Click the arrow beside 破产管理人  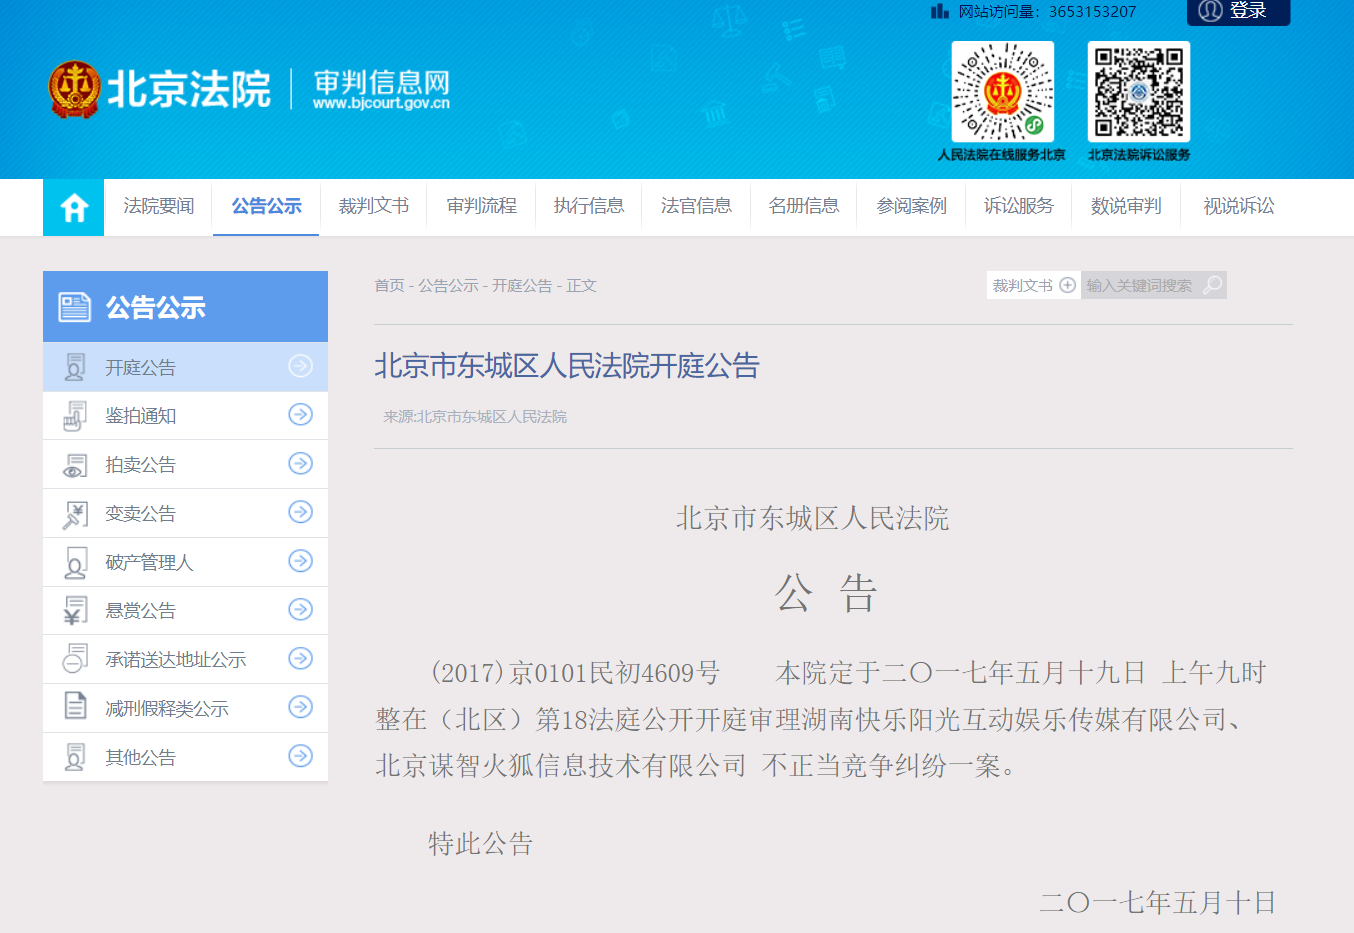[300, 561]
